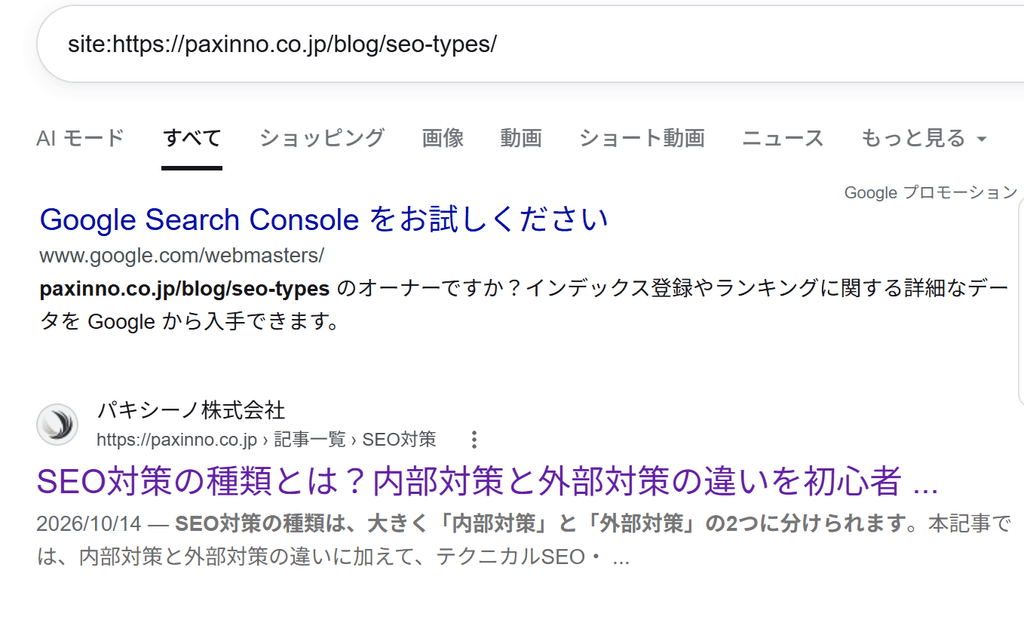The image size is (1024, 635).
Task: Click the paxinno.co.jp/blog/seo-types bold text
Action: click(x=185, y=288)
